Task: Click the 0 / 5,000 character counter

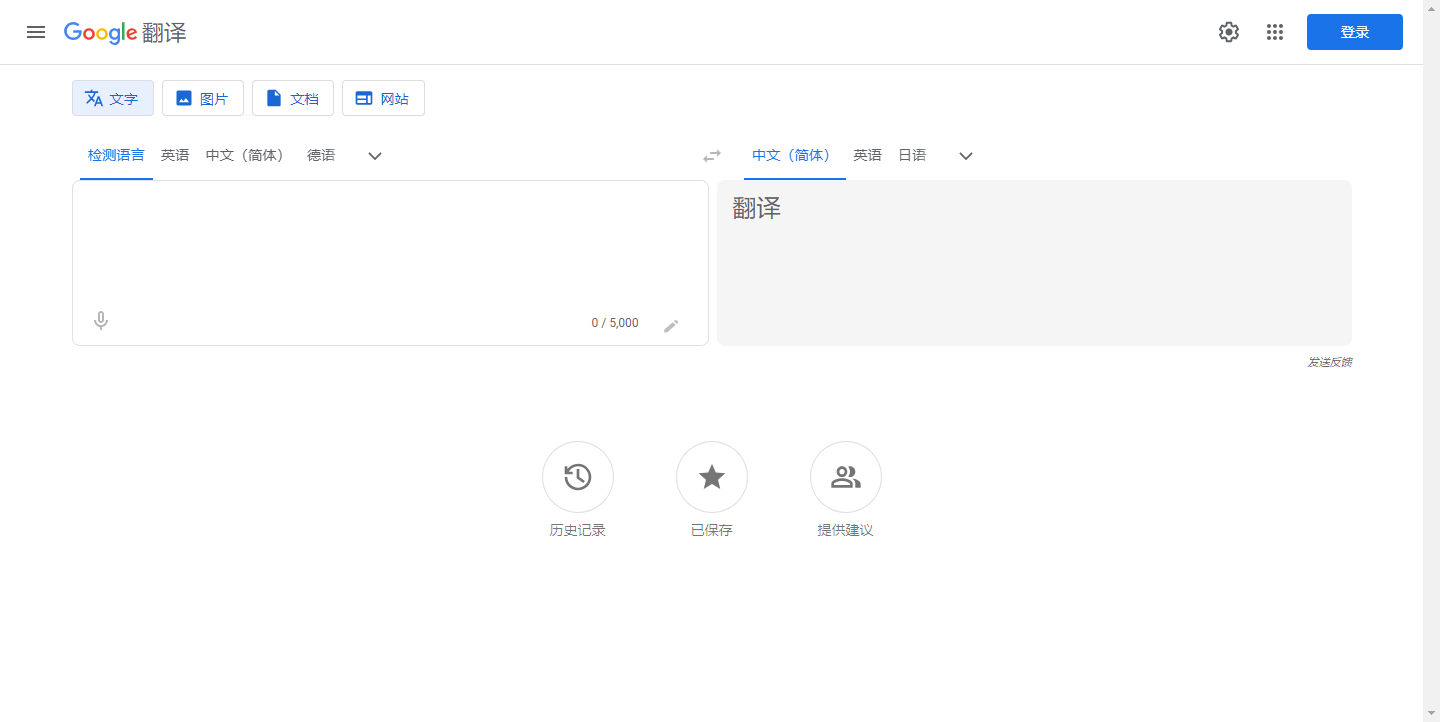Action: point(615,323)
